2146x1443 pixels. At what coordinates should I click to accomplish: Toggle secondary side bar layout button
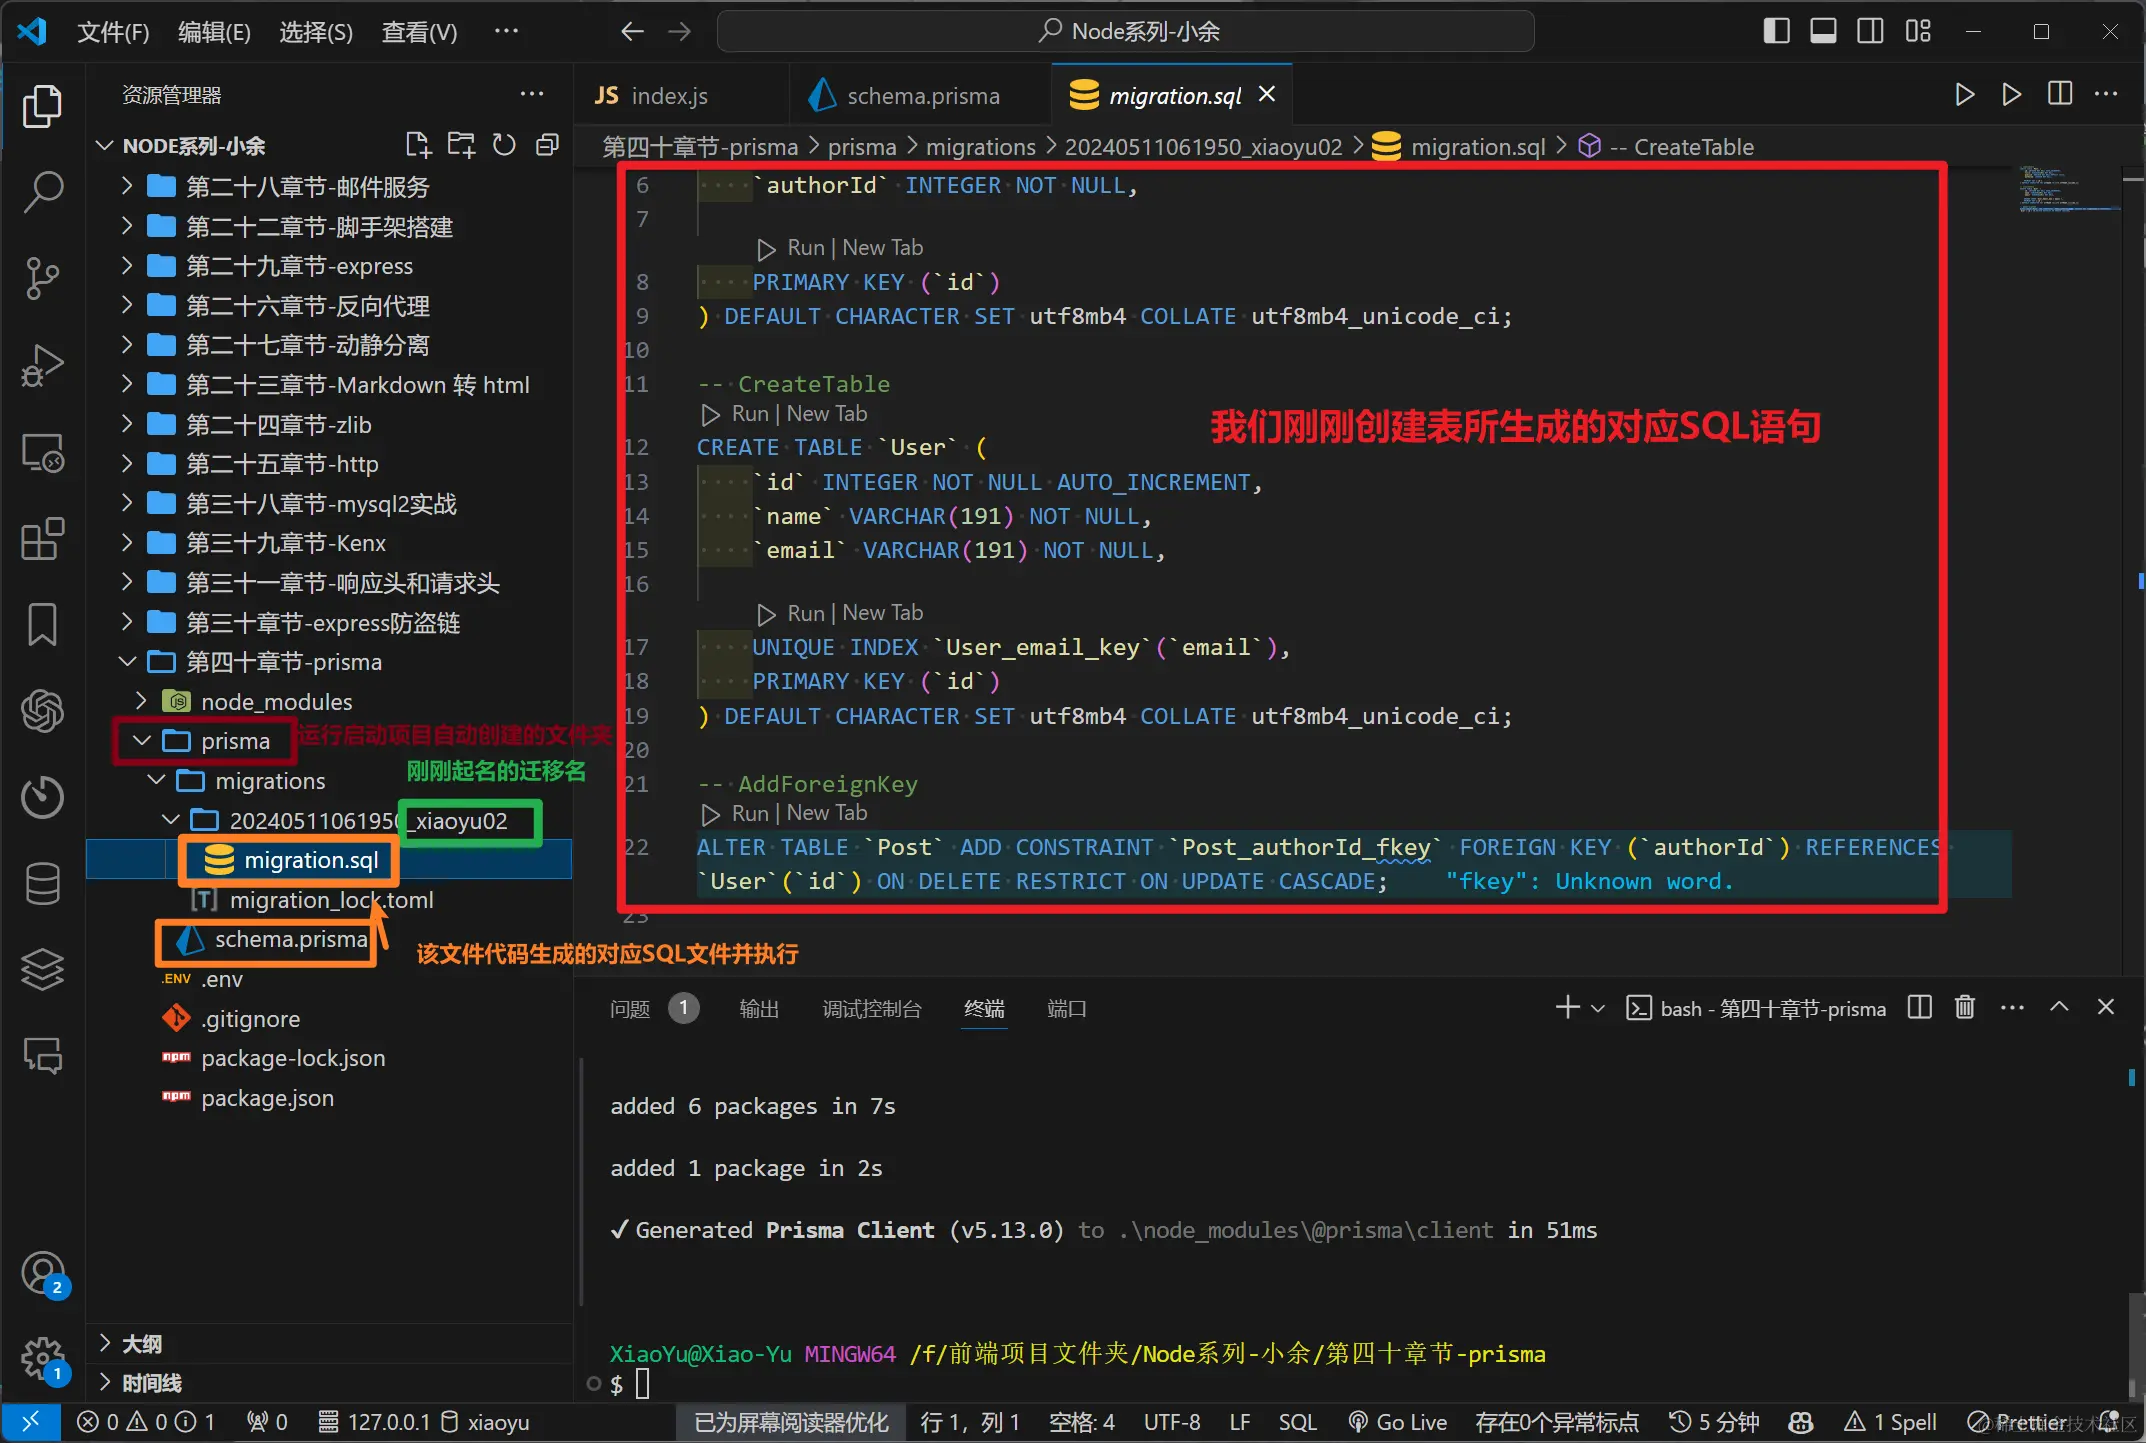(x=1870, y=31)
